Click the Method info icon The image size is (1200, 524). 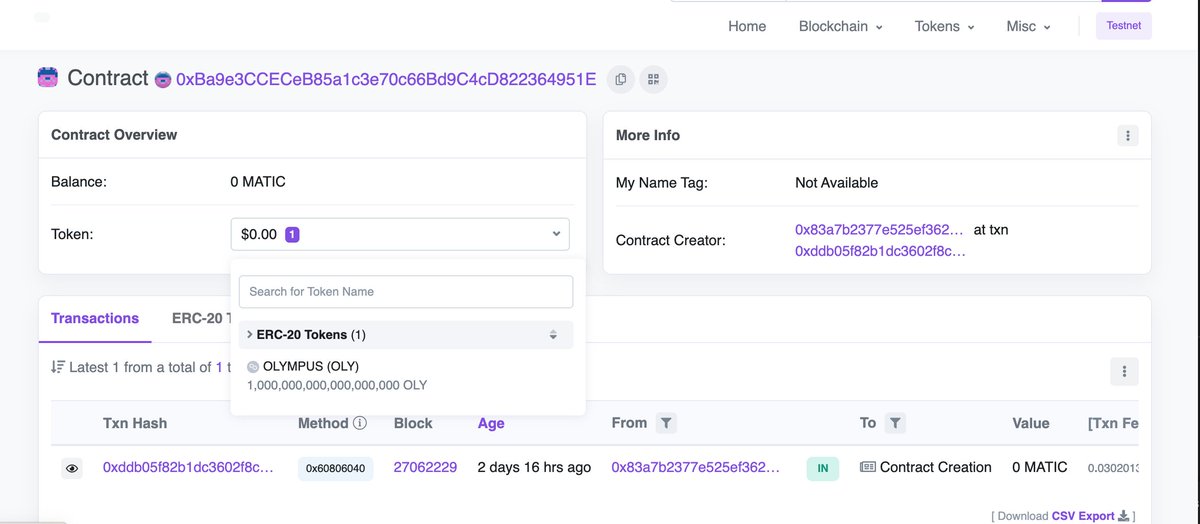360,423
